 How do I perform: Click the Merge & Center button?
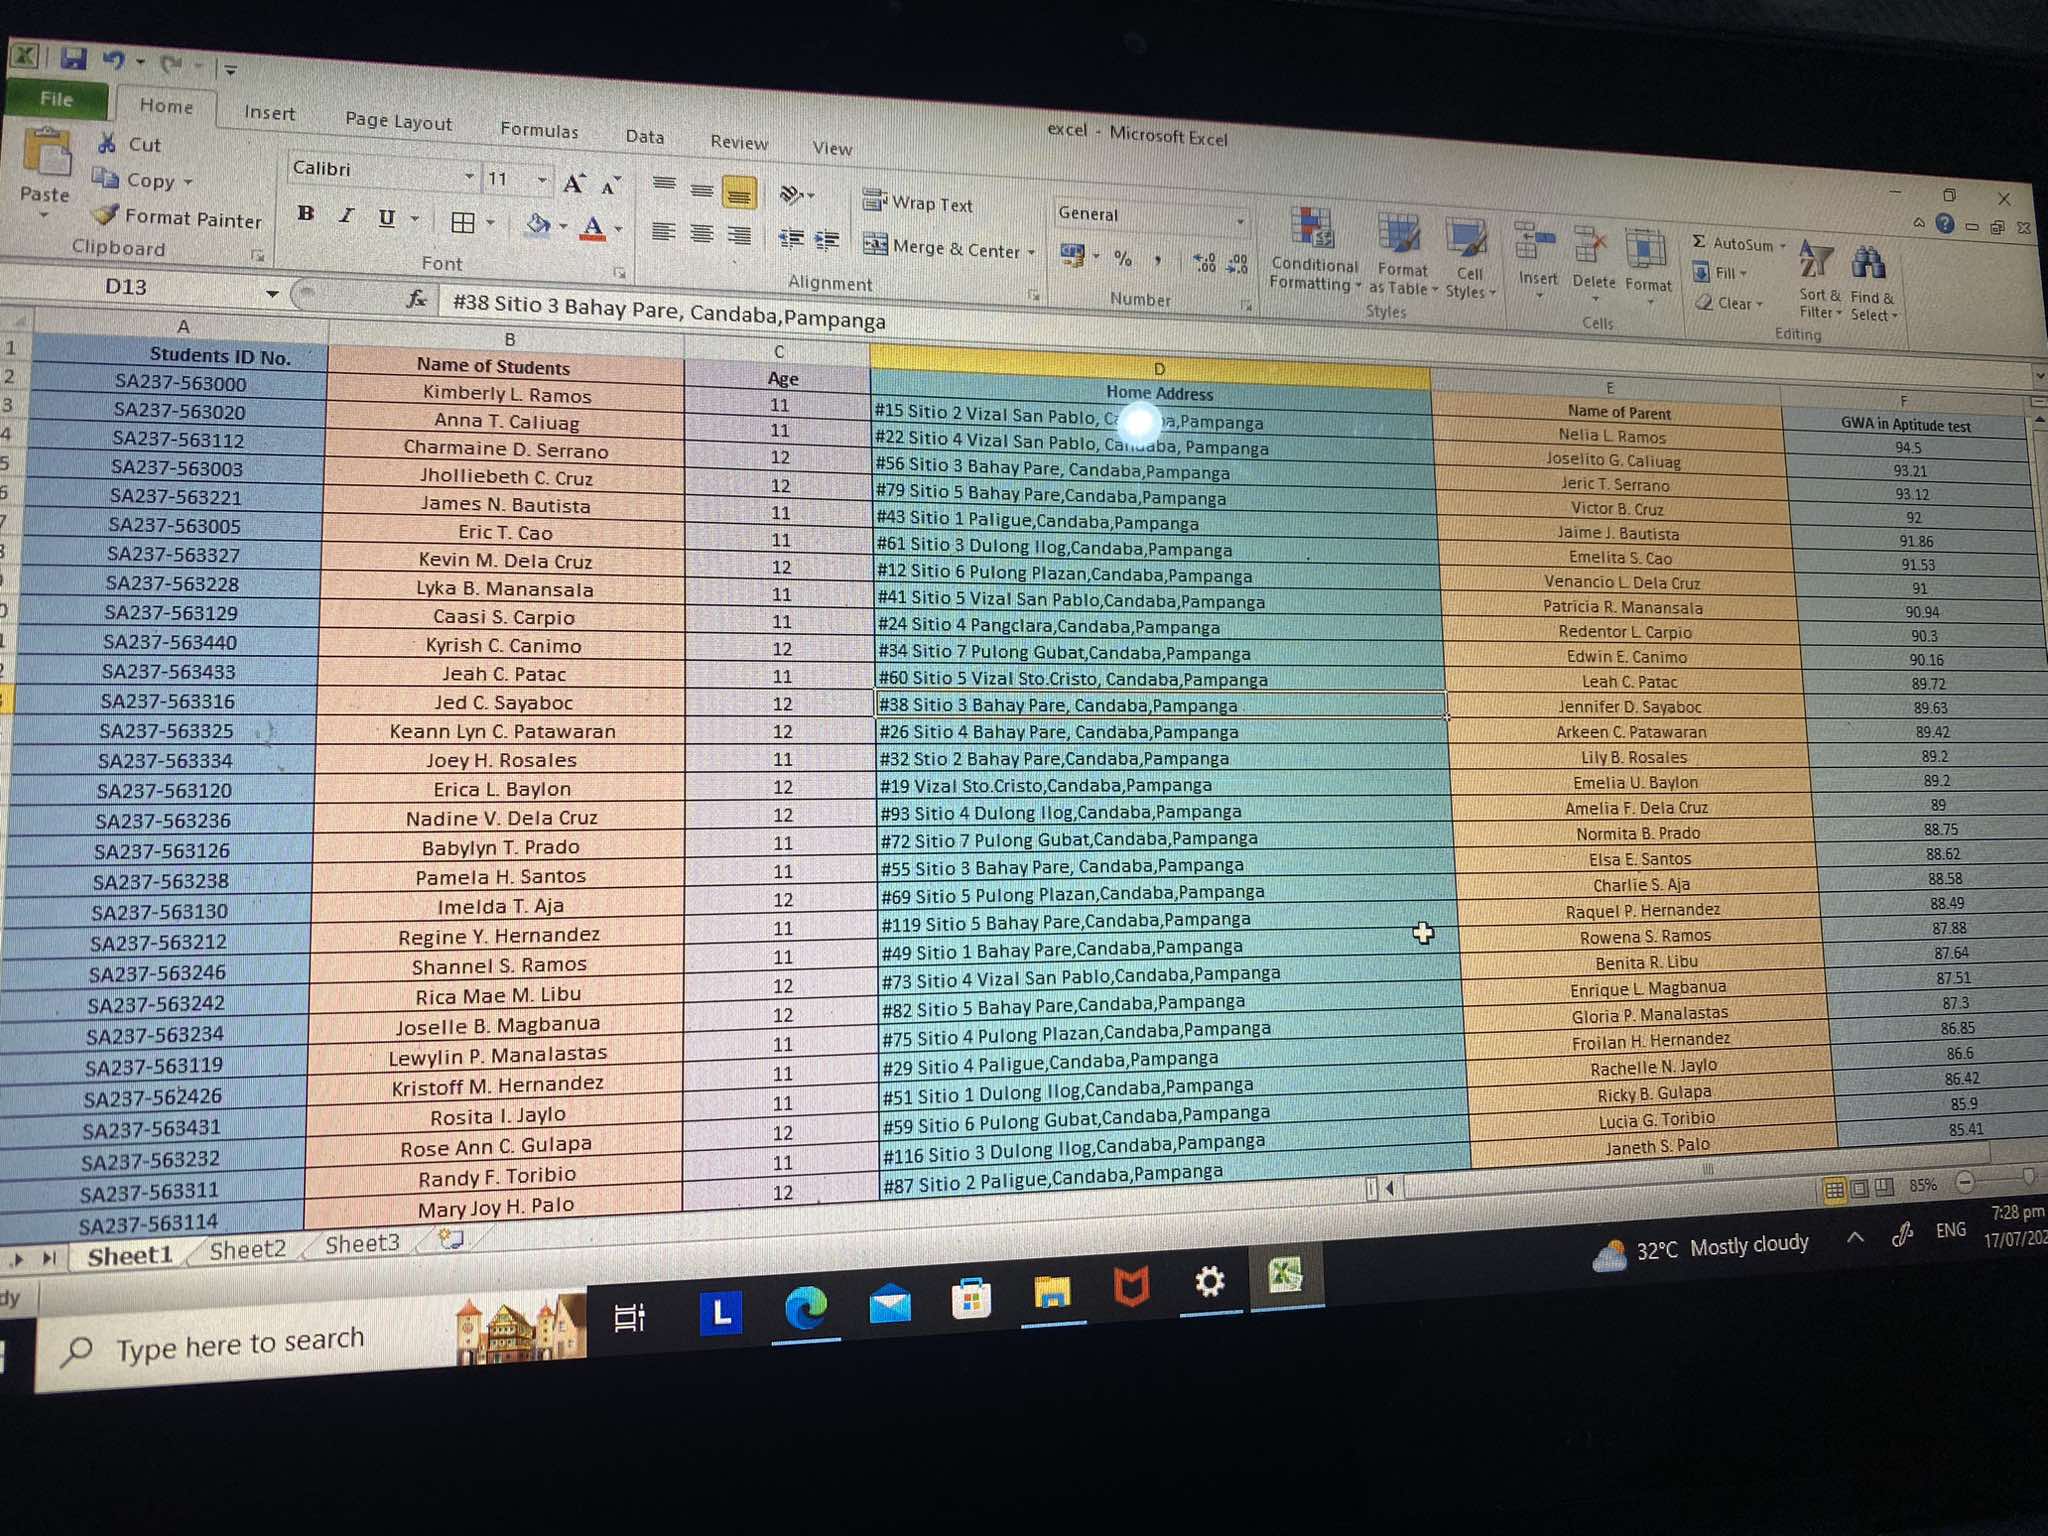click(x=946, y=248)
